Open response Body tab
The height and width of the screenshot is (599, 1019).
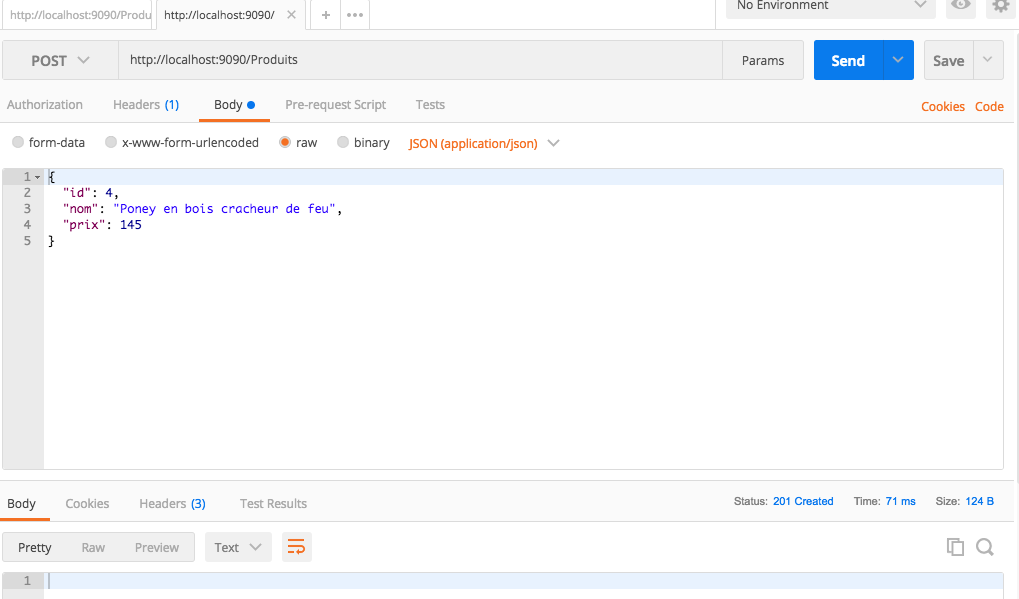(x=21, y=503)
